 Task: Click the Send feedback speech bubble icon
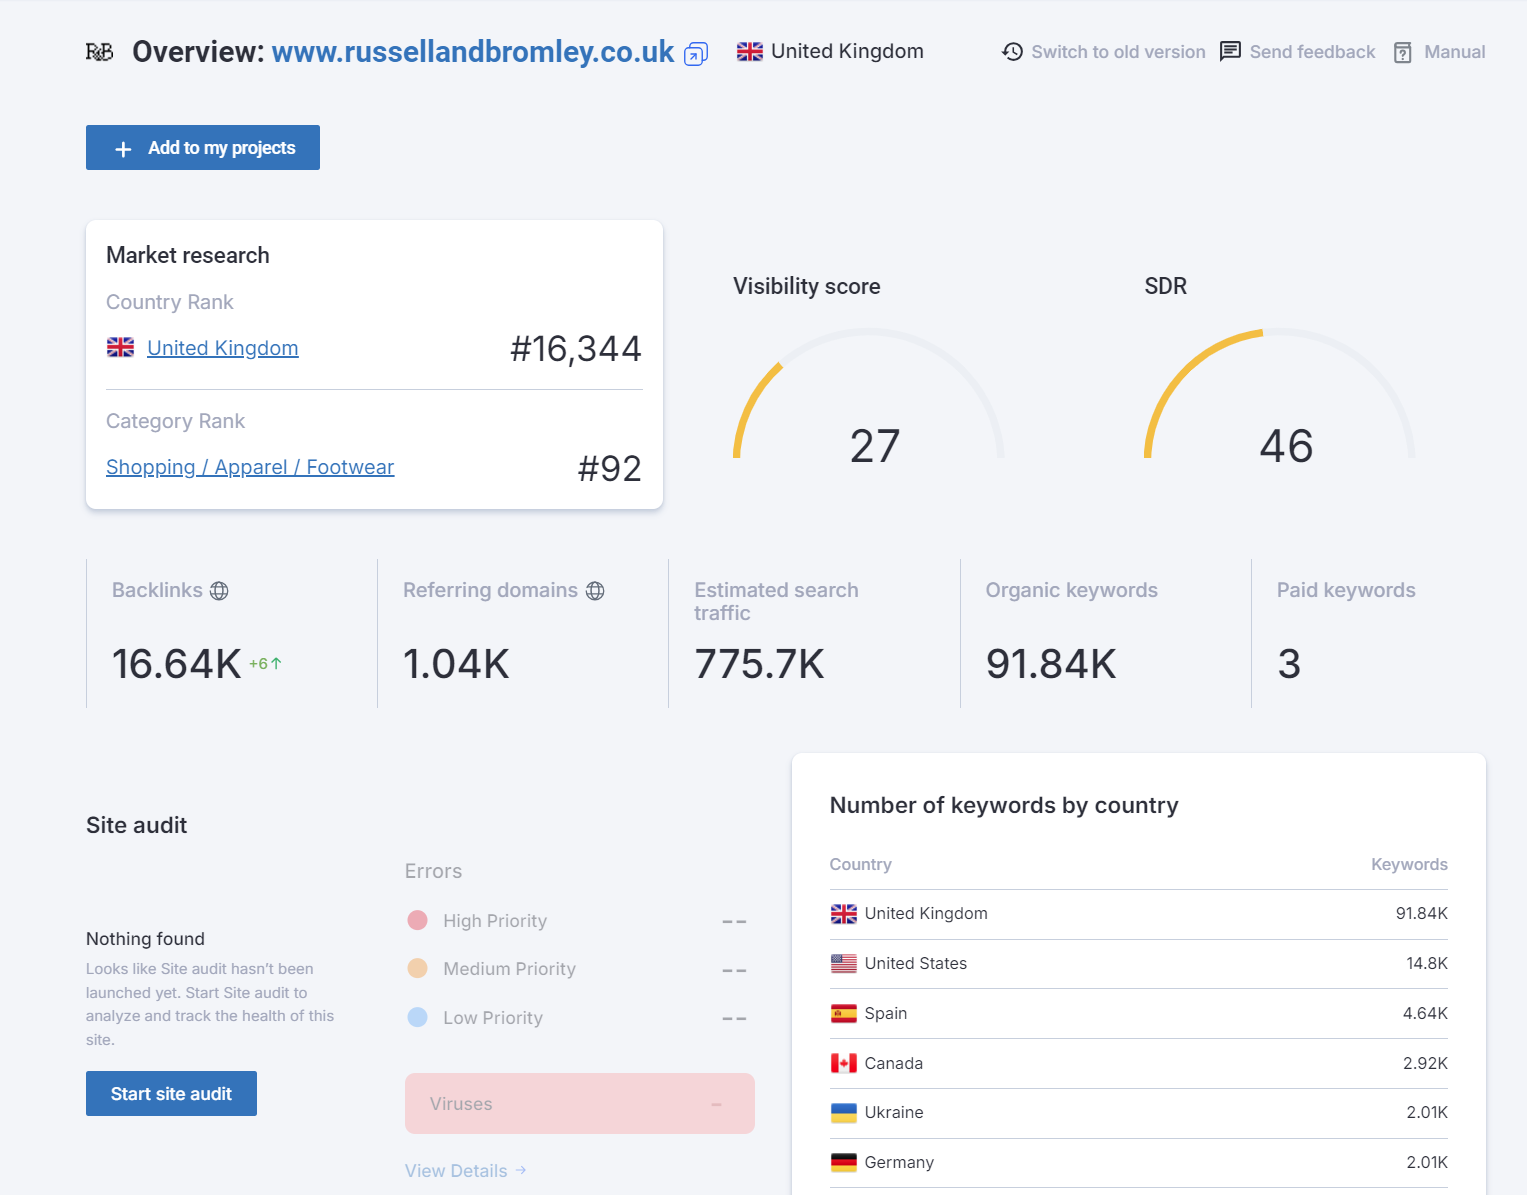1229,51
